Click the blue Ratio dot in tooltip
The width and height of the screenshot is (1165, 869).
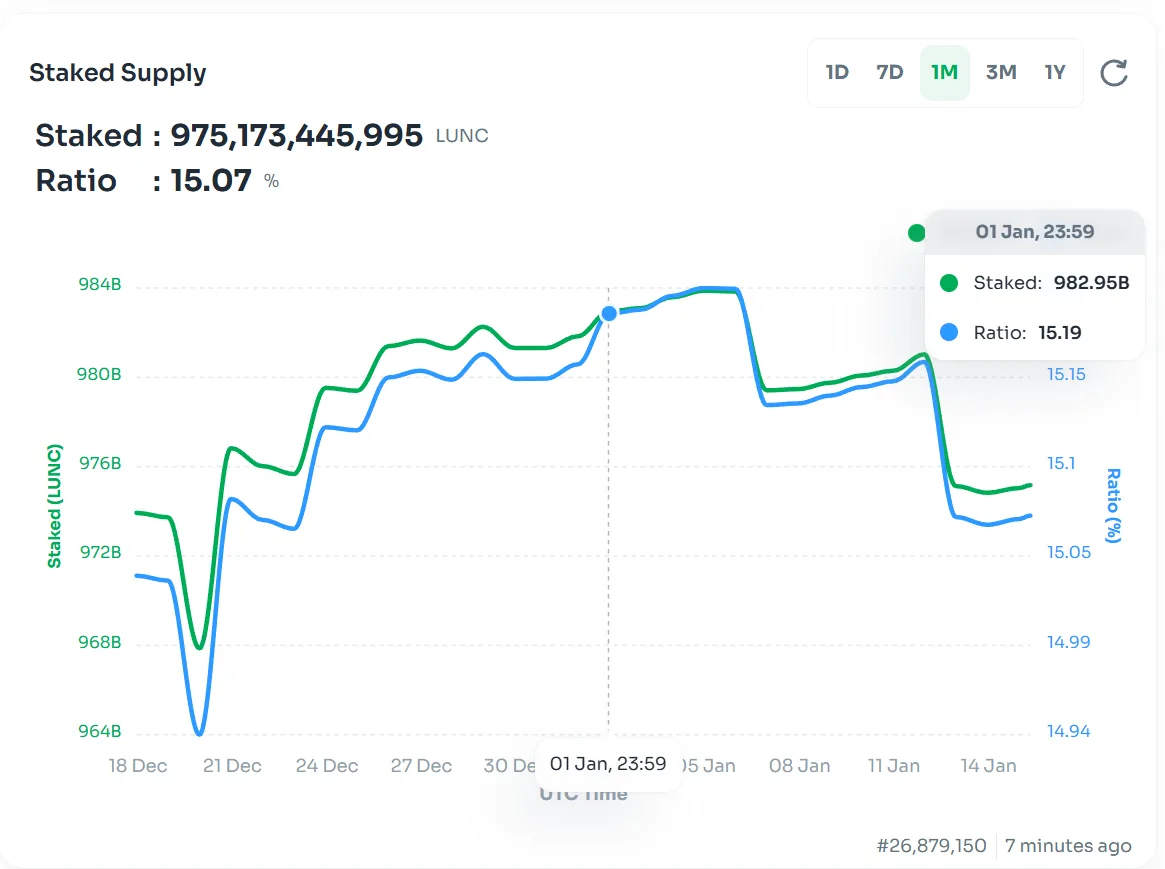click(x=948, y=333)
